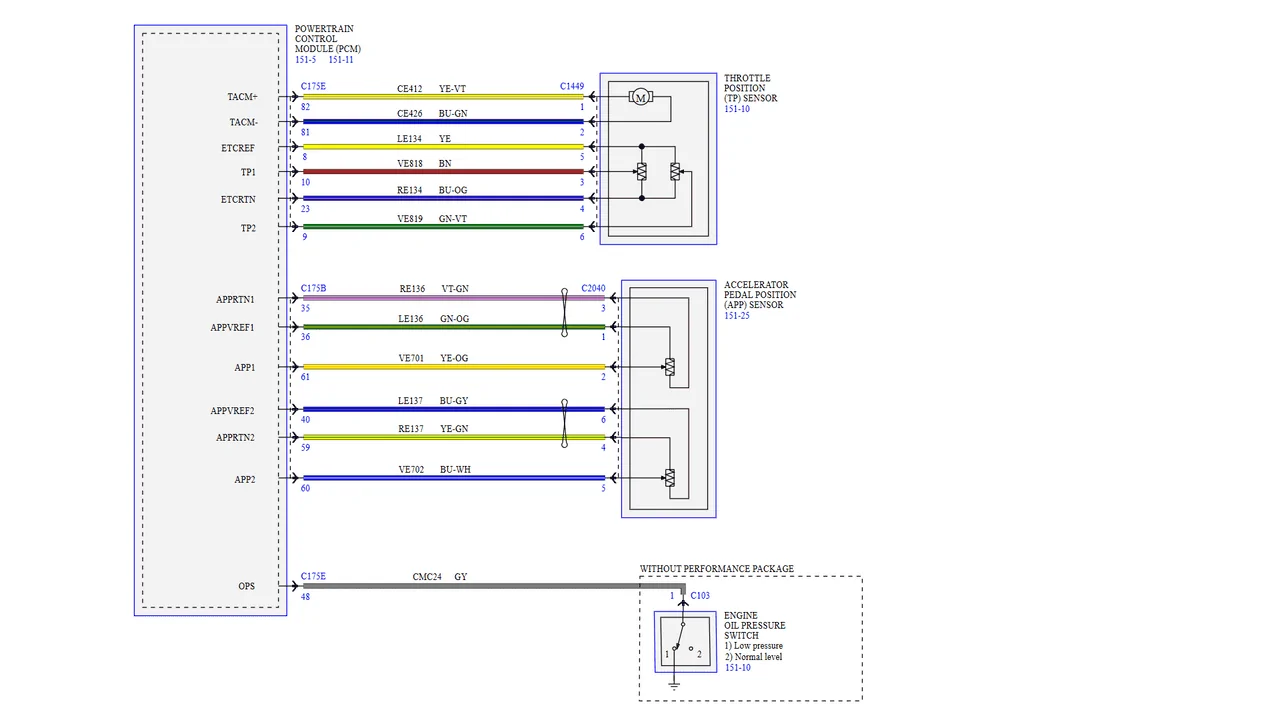Click the gray wire running from OPS

[494, 586]
